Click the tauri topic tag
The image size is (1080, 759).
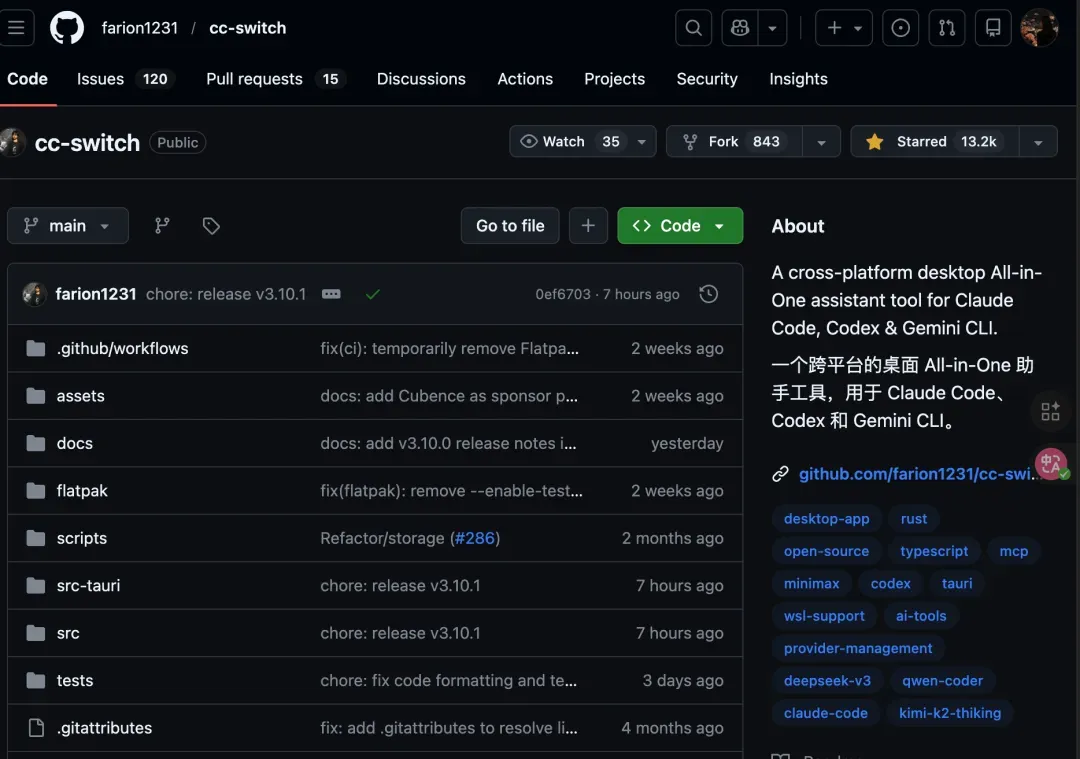[x=957, y=583]
